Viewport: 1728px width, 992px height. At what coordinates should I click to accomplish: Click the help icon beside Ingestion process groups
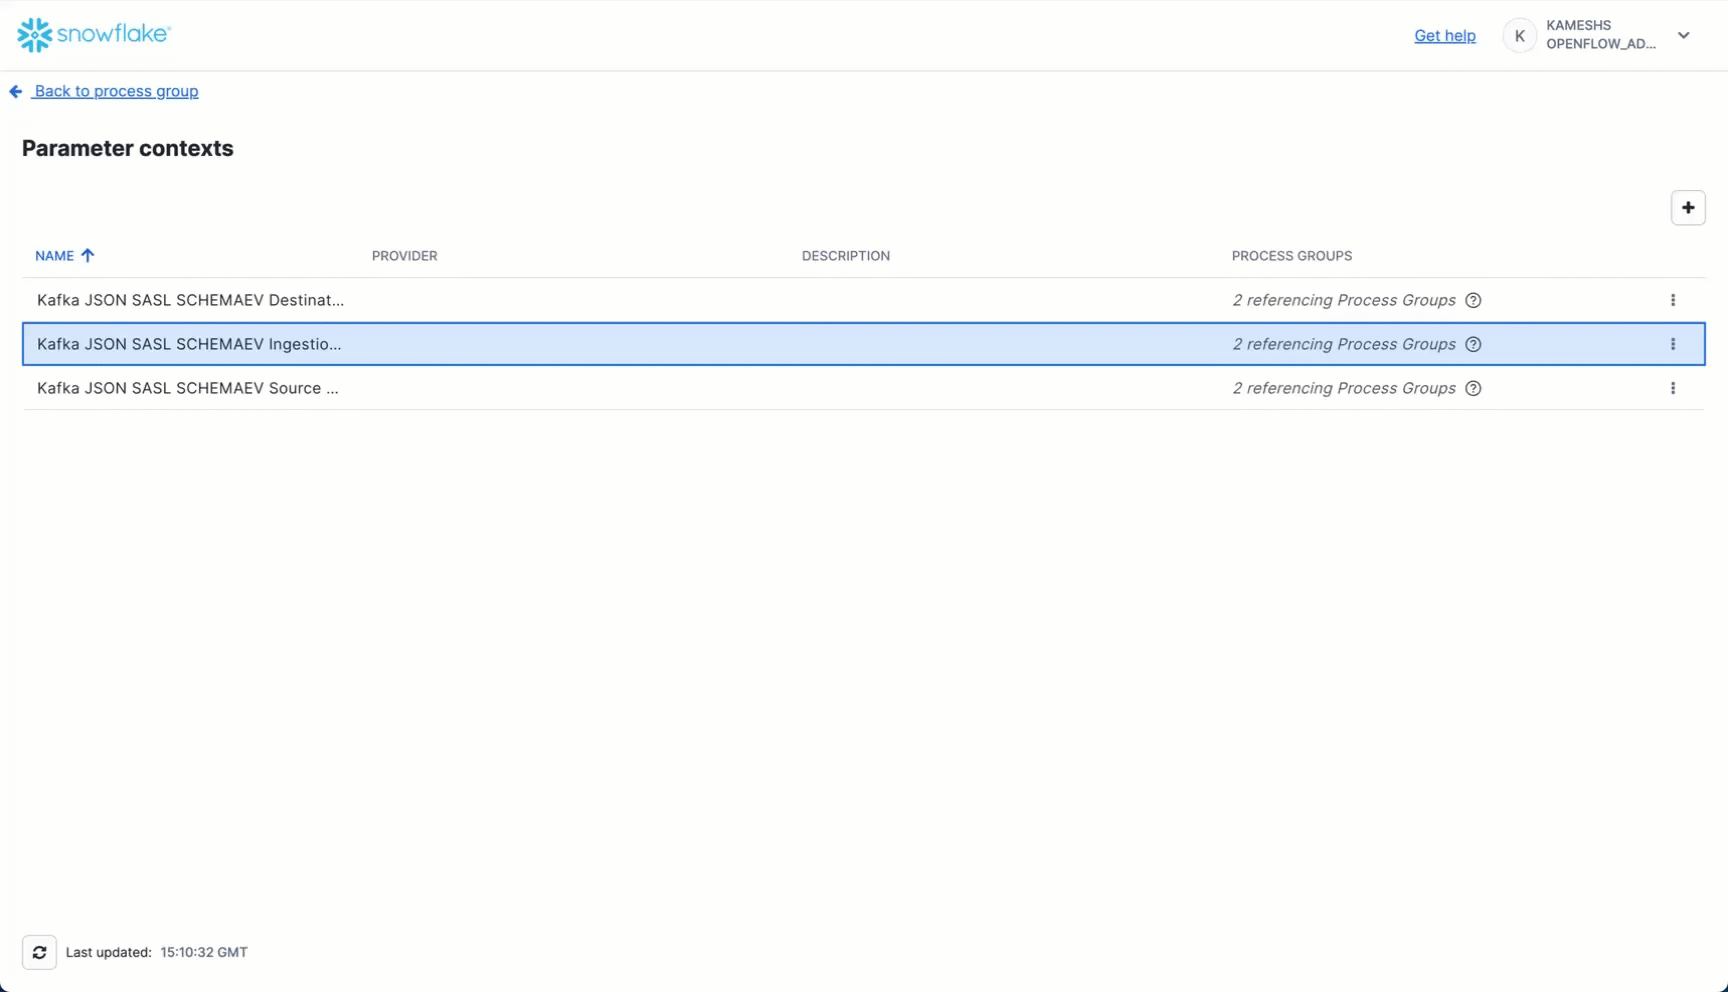[x=1473, y=344]
